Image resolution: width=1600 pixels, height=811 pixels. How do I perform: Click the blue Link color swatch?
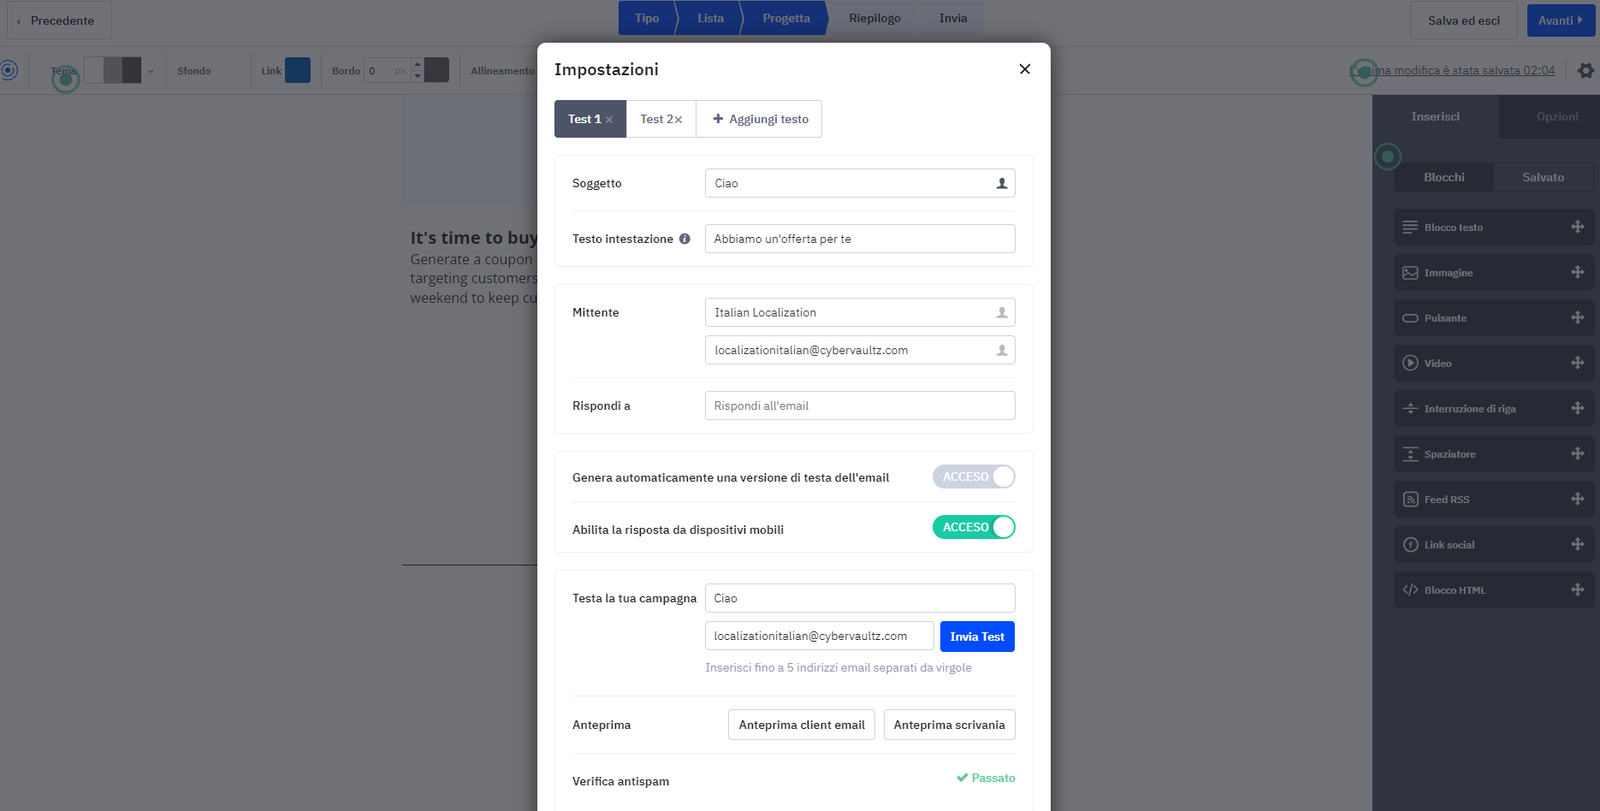(x=298, y=70)
